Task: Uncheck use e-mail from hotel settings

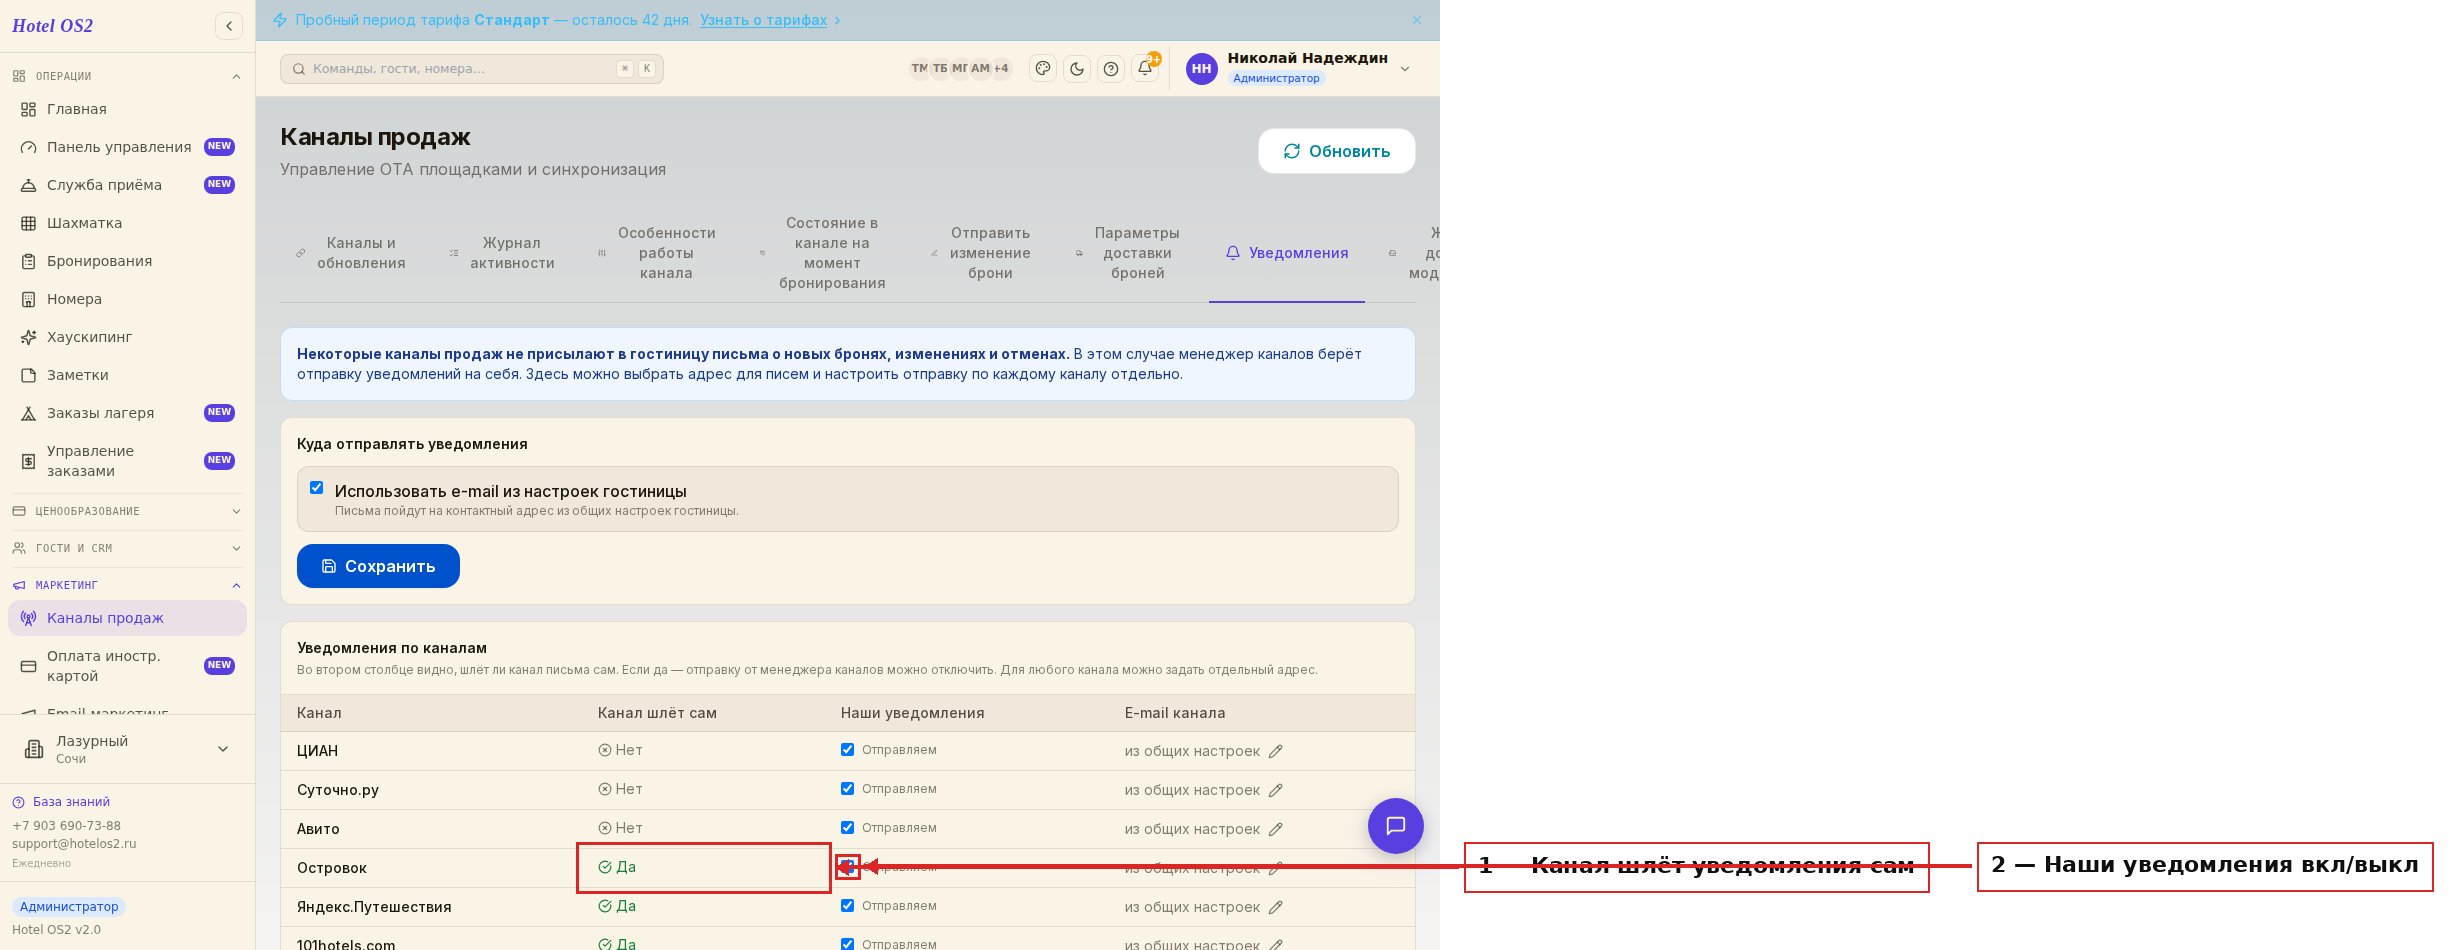Action: pos(317,488)
